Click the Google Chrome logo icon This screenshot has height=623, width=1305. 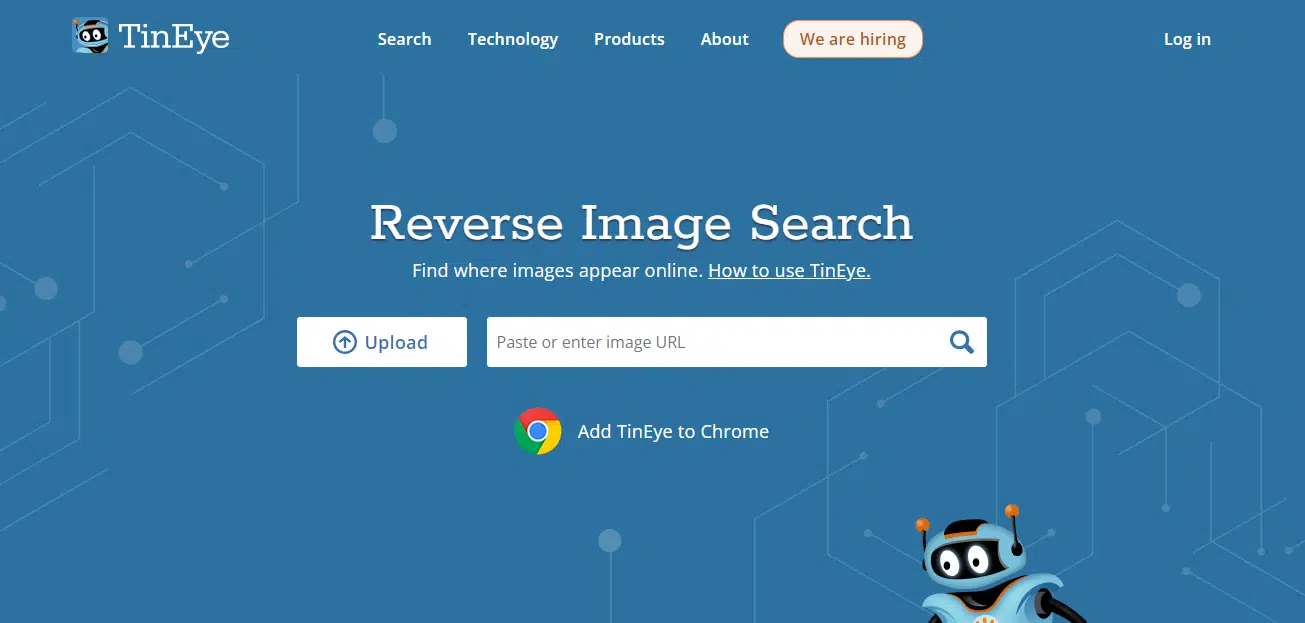coord(538,431)
